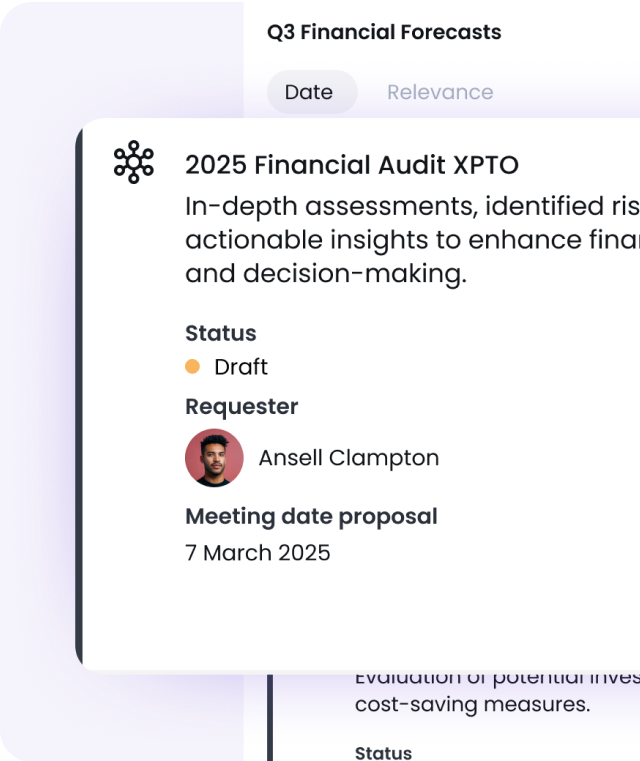Screen dimensions: 640x761
Task: Click the Q3 Financial Forecasts heading
Action: click(384, 32)
